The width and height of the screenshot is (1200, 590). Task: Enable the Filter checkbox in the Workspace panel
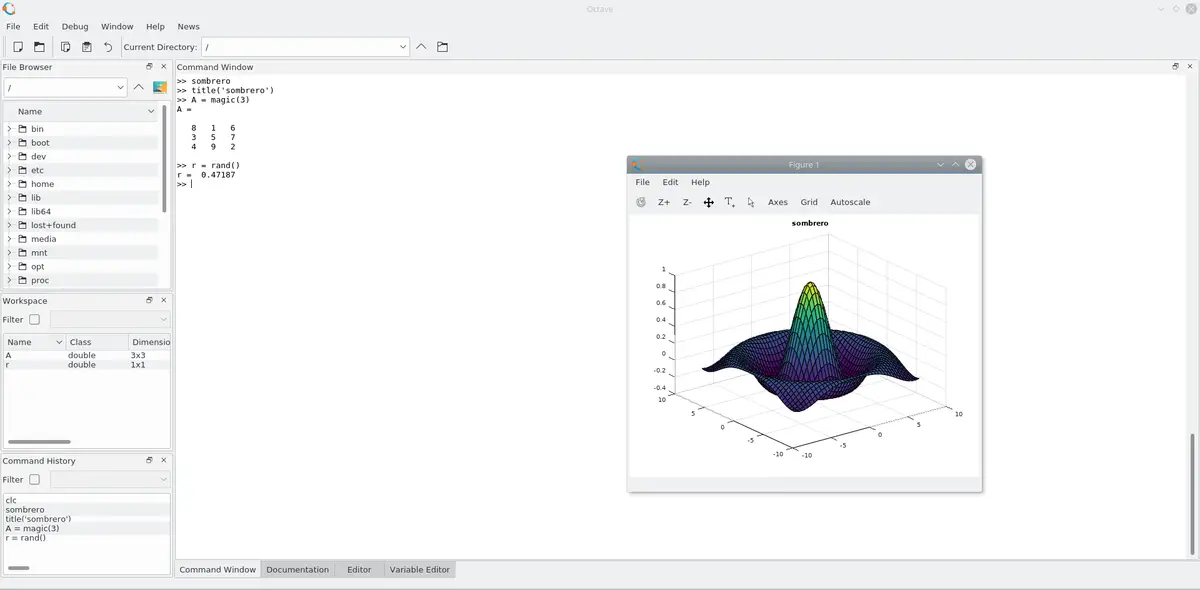click(x=36, y=319)
